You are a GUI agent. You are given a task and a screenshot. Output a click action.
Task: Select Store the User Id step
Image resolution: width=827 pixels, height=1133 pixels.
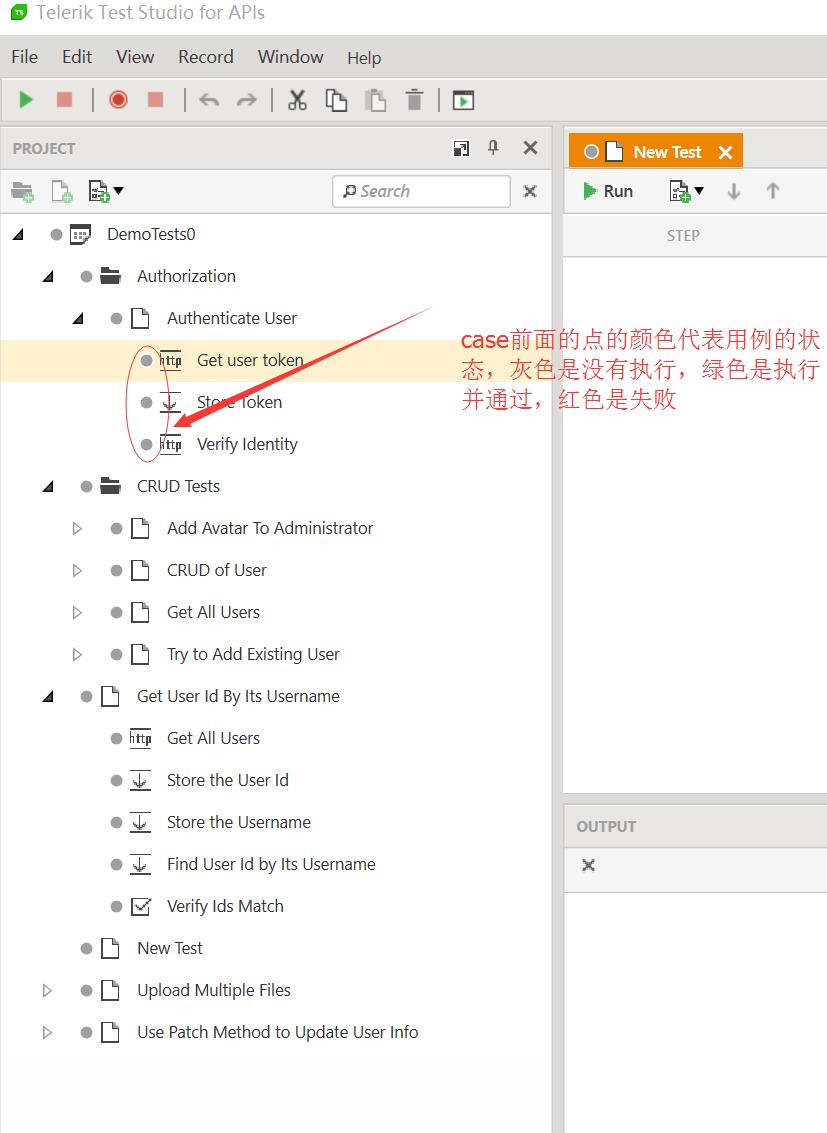tap(228, 780)
